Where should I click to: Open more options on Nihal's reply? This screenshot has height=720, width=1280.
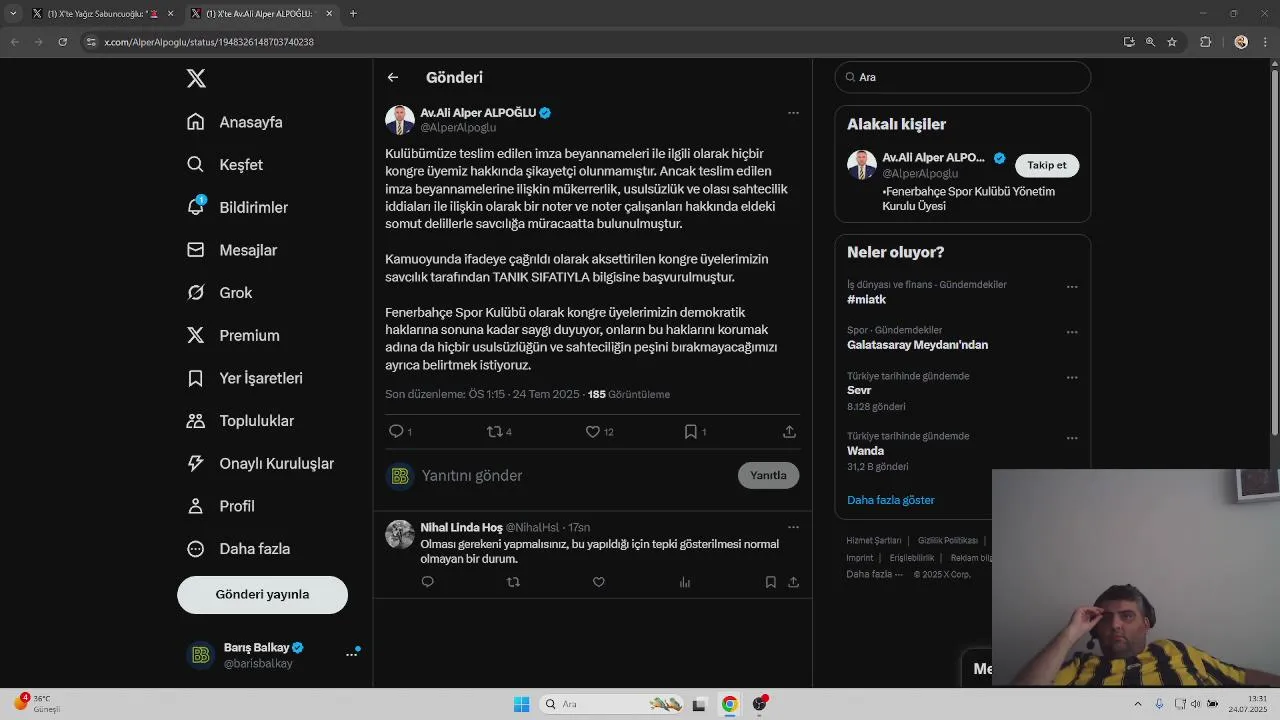793,527
